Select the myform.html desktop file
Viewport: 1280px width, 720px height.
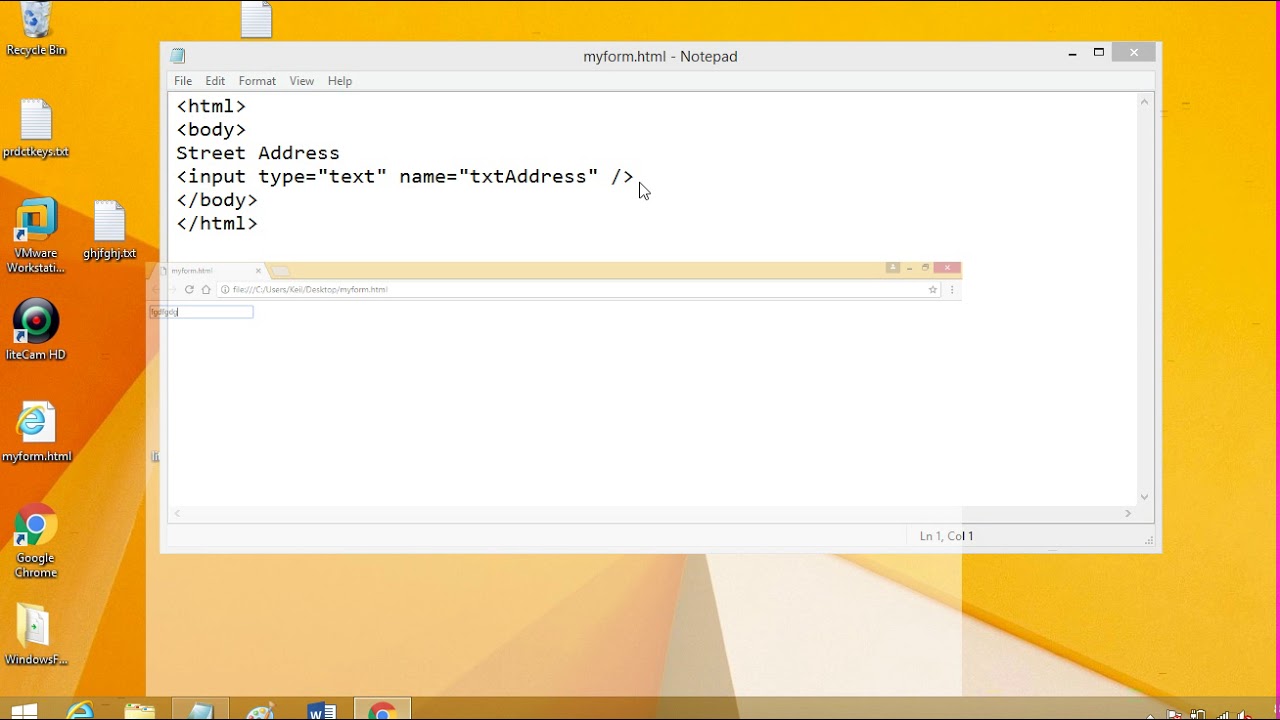click(x=36, y=432)
